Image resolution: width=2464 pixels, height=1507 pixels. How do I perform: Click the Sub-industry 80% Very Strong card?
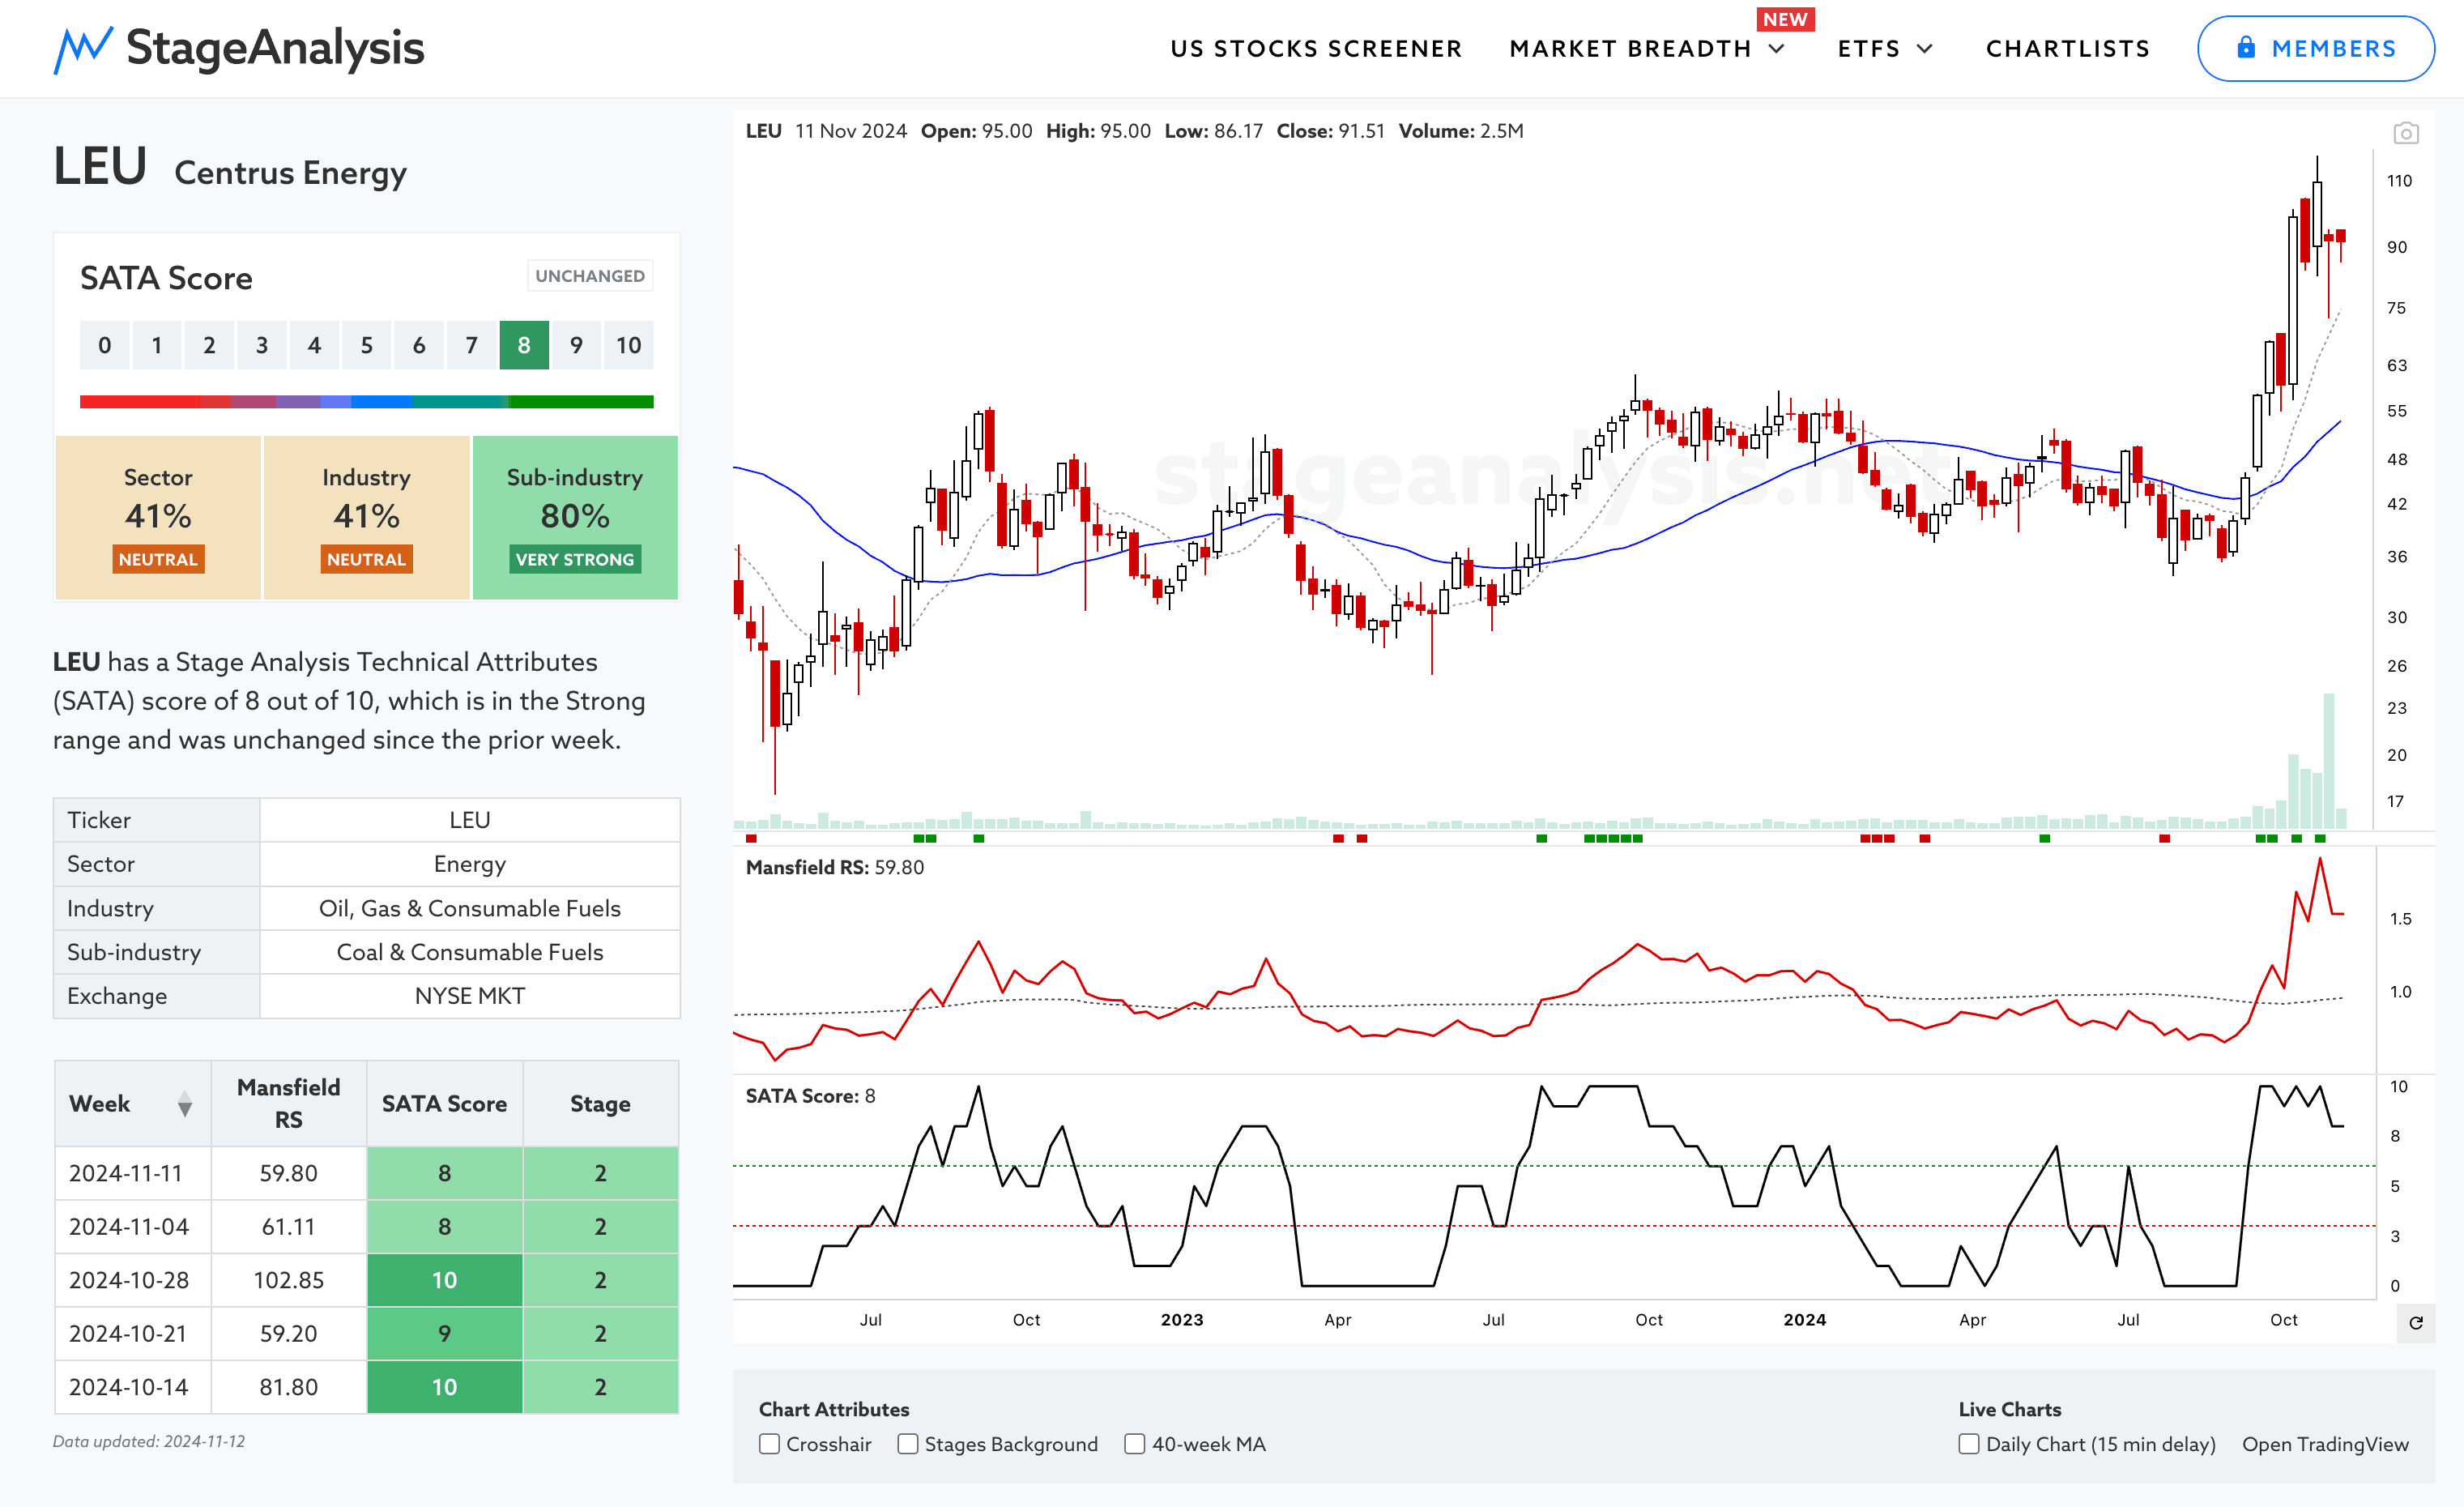tap(575, 517)
